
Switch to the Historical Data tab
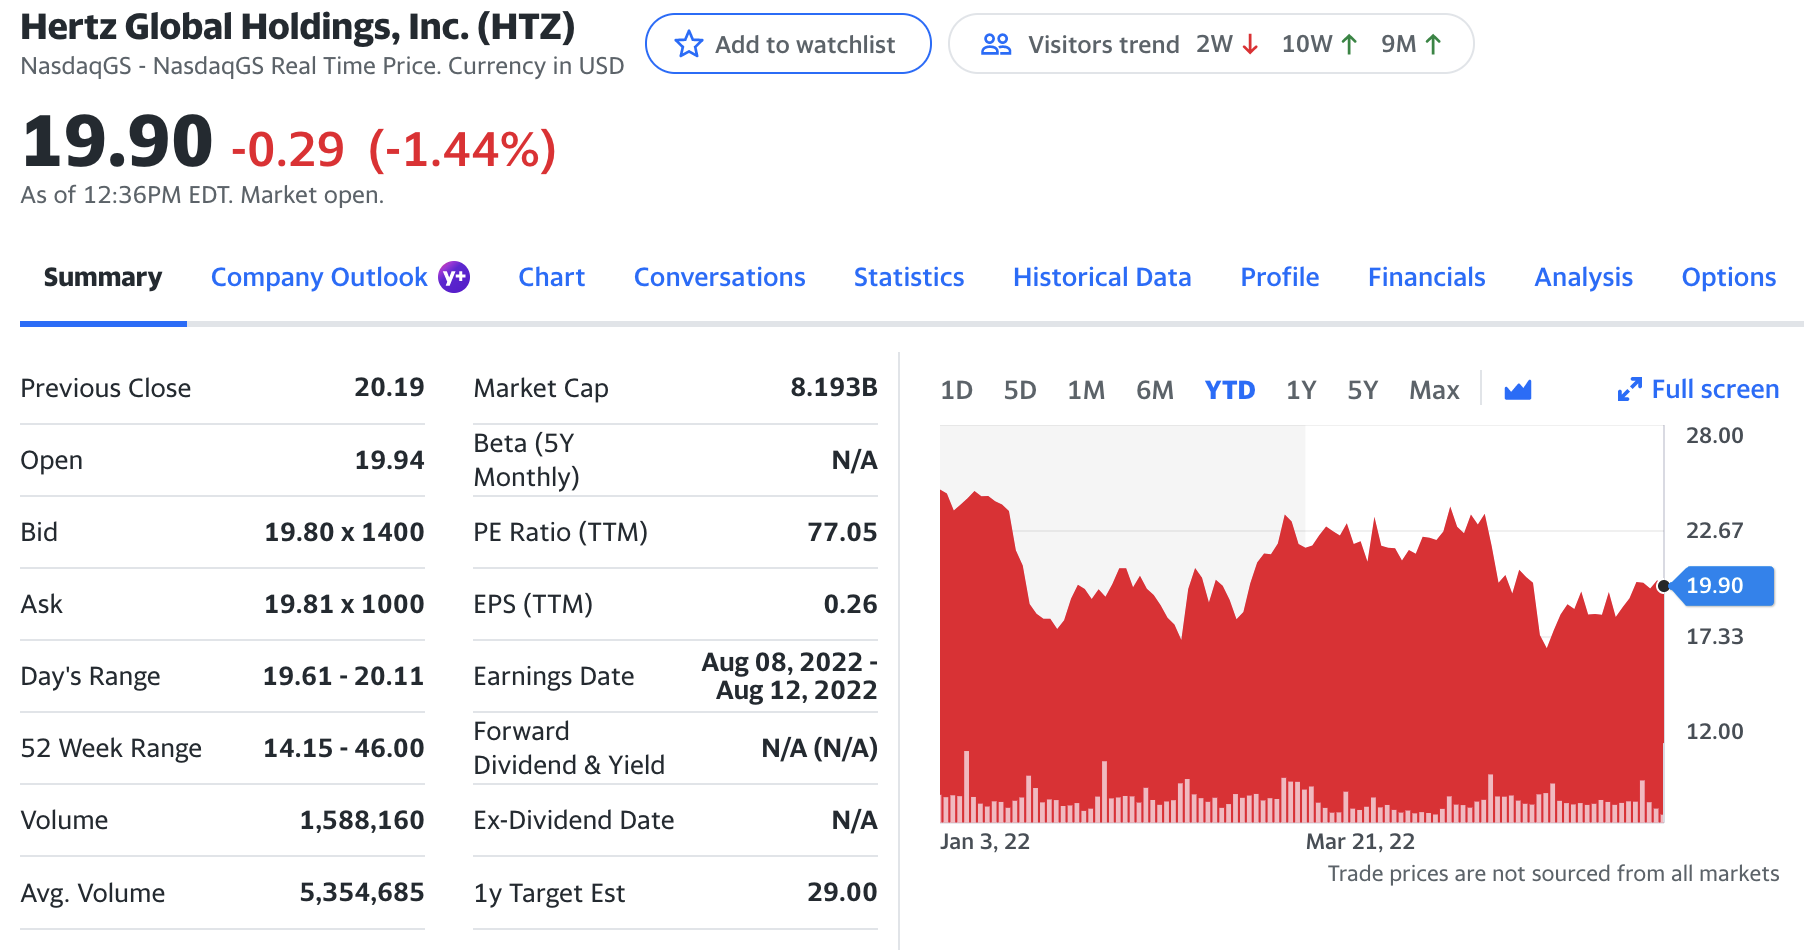pyautogui.click(x=1102, y=277)
